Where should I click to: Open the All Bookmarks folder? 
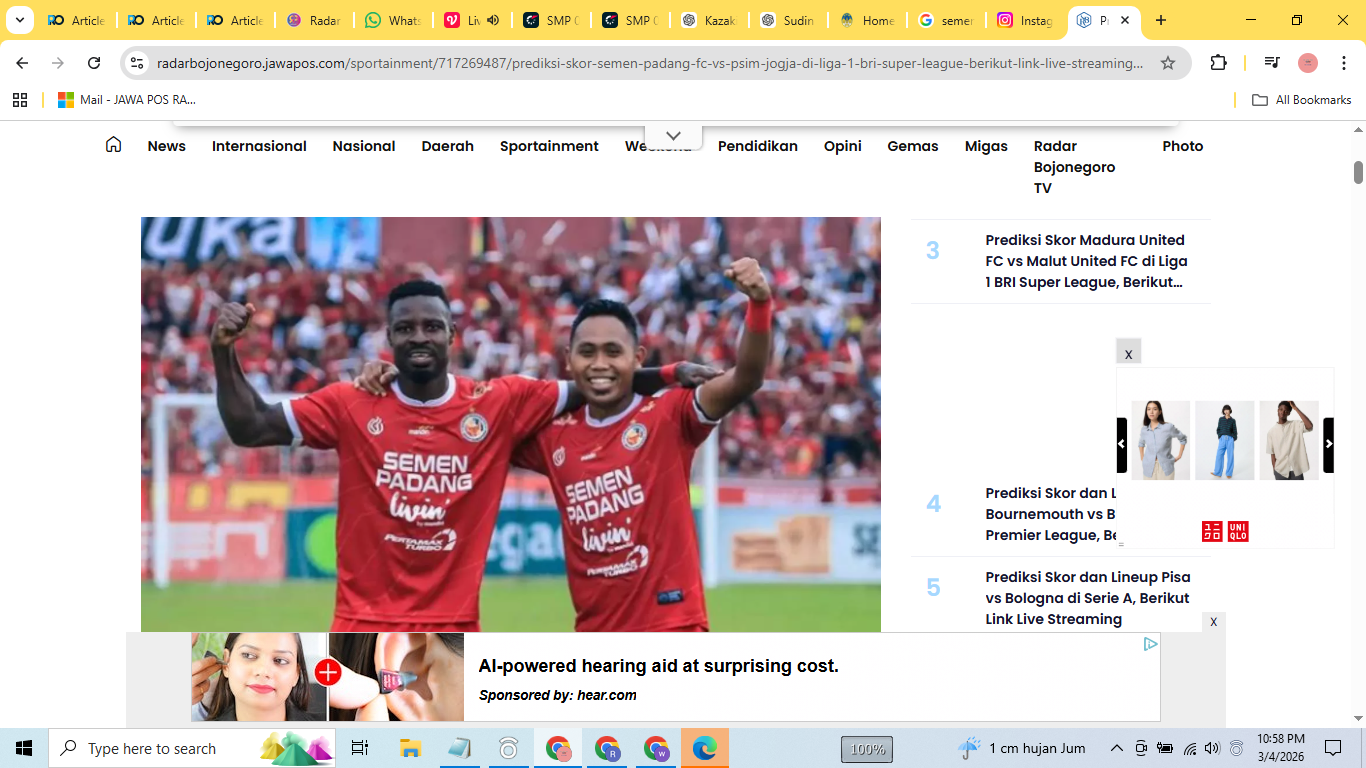[1302, 100]
